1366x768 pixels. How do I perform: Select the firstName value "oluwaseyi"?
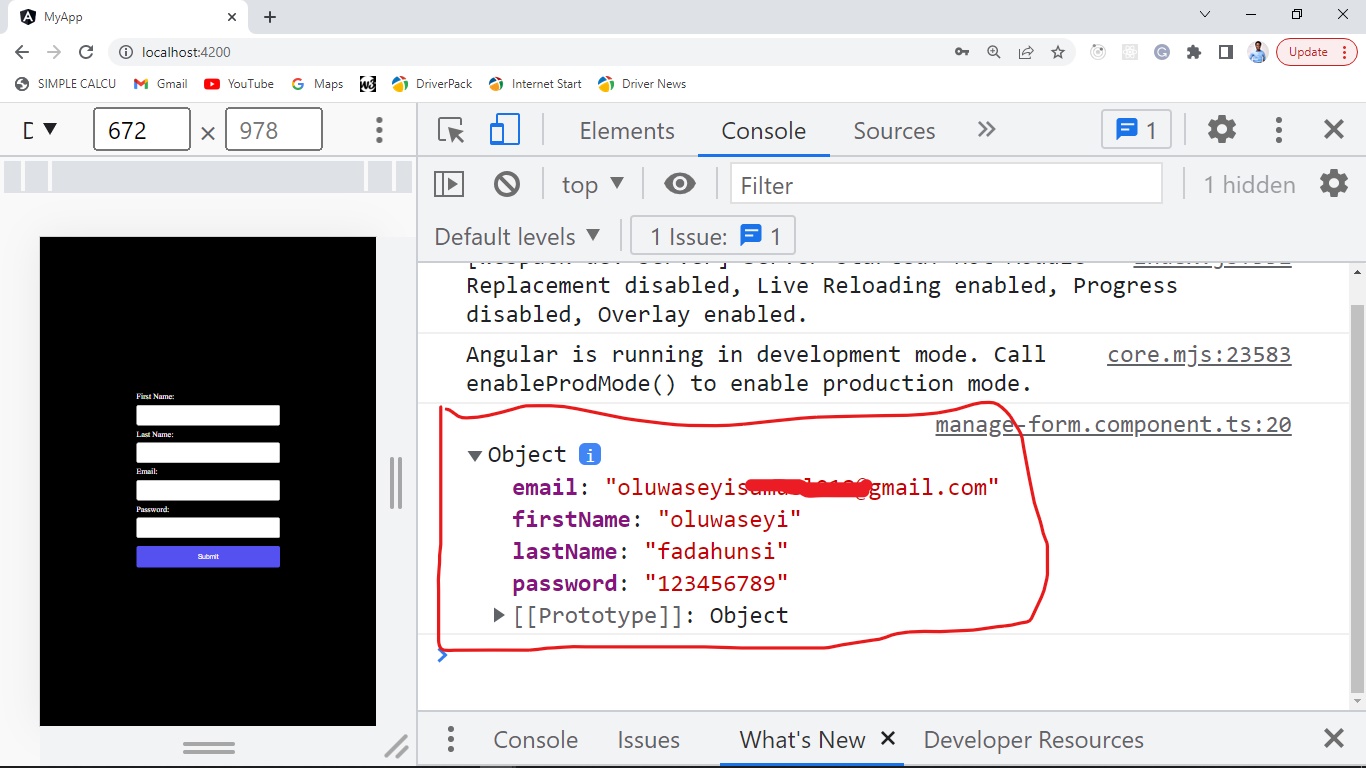point(730,519)
